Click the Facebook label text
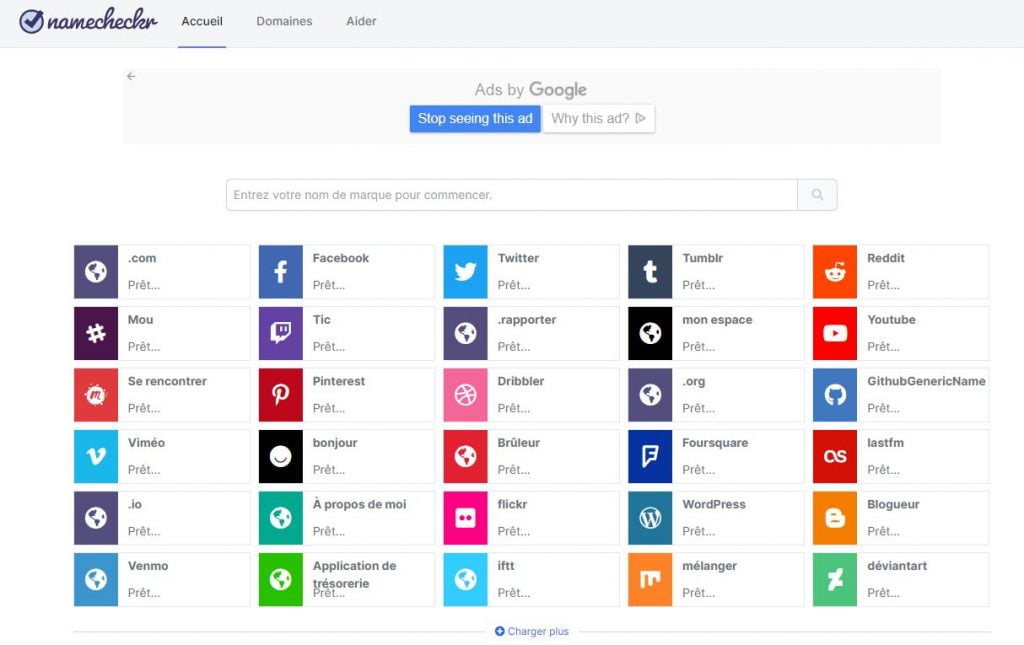Image resolution: width=1024 pixels, height=645 pixels. tap(341, 259)
